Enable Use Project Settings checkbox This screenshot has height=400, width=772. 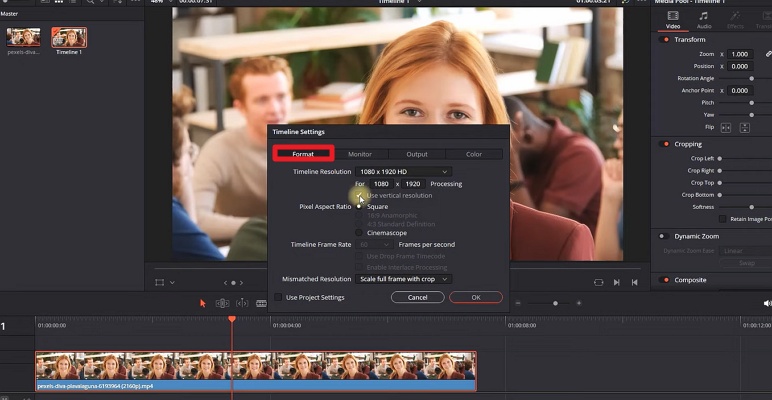click(x=278, y=297)
